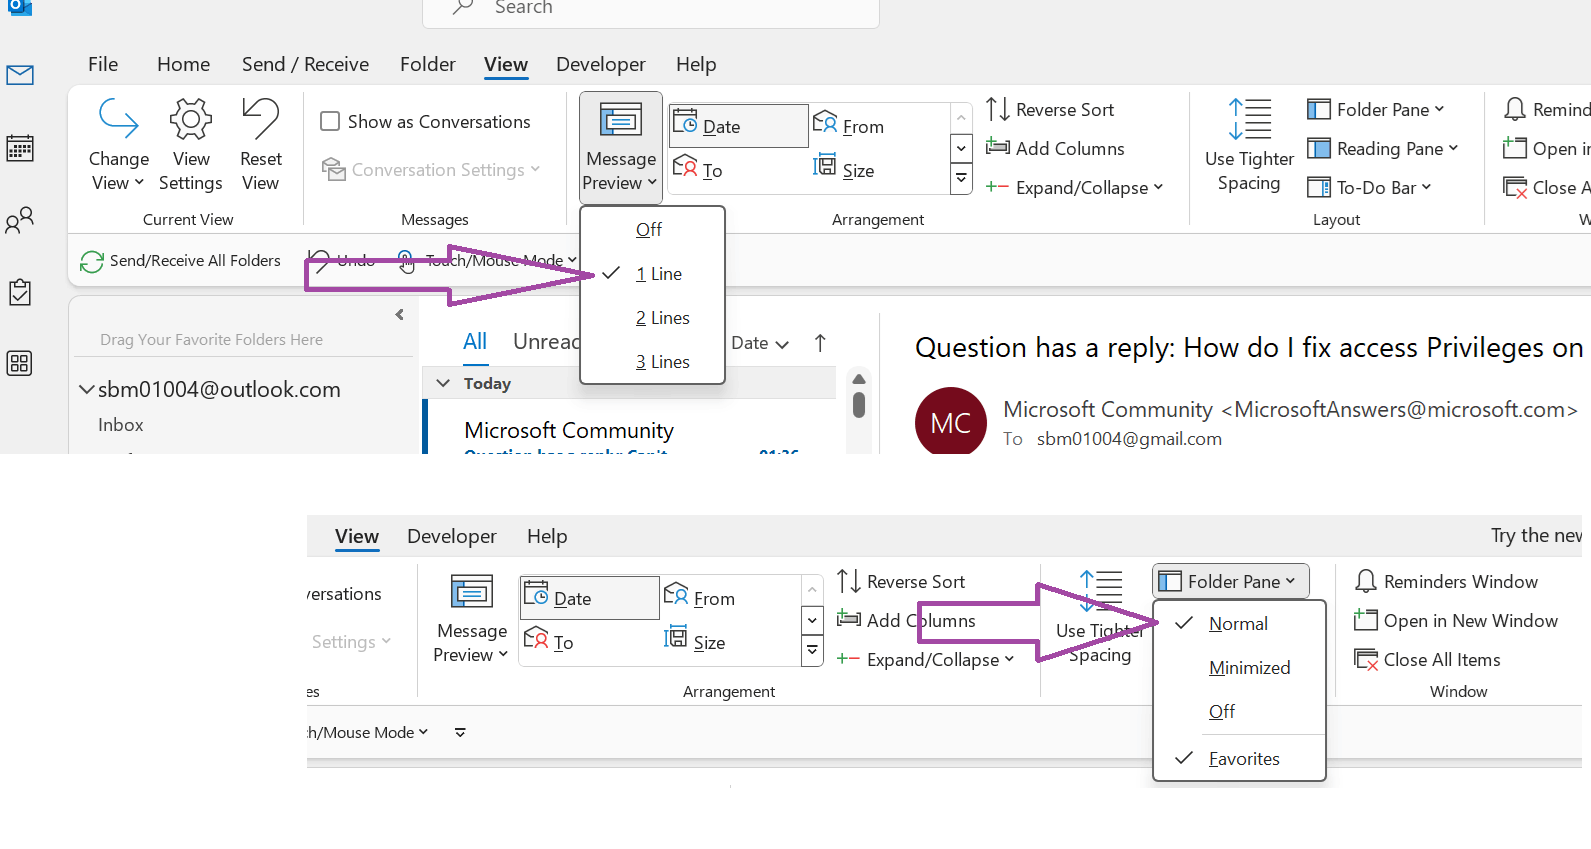Open Message Preview in lower ribbon
This screenshot has height=849, width=1591.
(471, 619)
